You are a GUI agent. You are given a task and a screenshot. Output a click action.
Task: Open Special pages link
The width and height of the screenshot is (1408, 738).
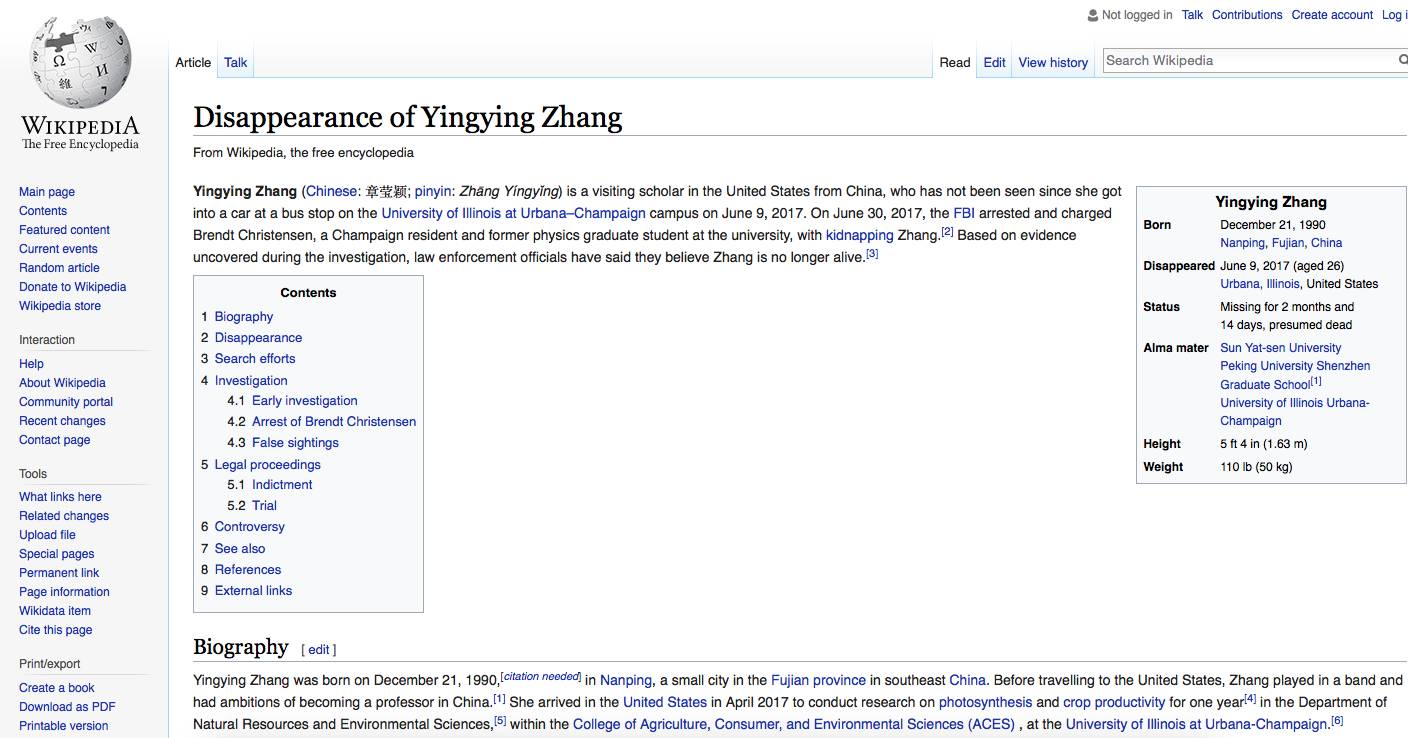point(56,554)
